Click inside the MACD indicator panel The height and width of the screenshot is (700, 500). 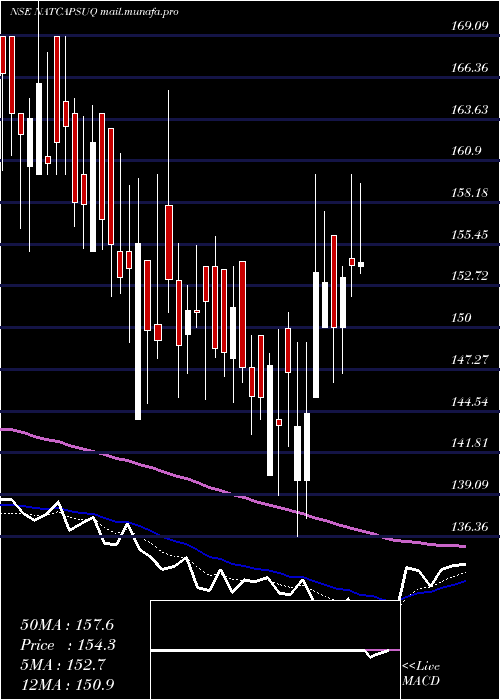pos(275,650)
